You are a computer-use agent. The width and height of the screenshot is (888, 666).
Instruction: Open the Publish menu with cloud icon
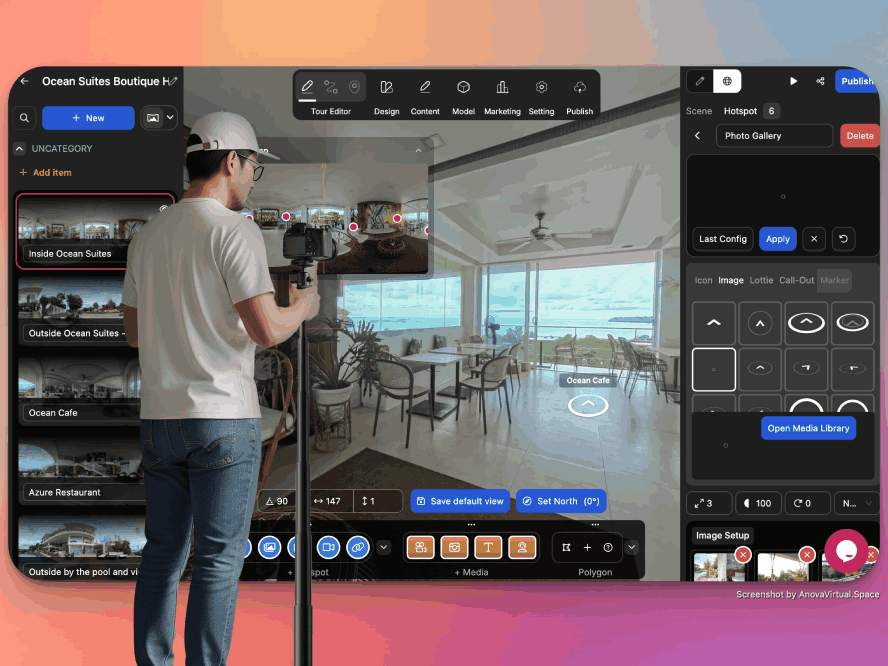pos(579,96)
